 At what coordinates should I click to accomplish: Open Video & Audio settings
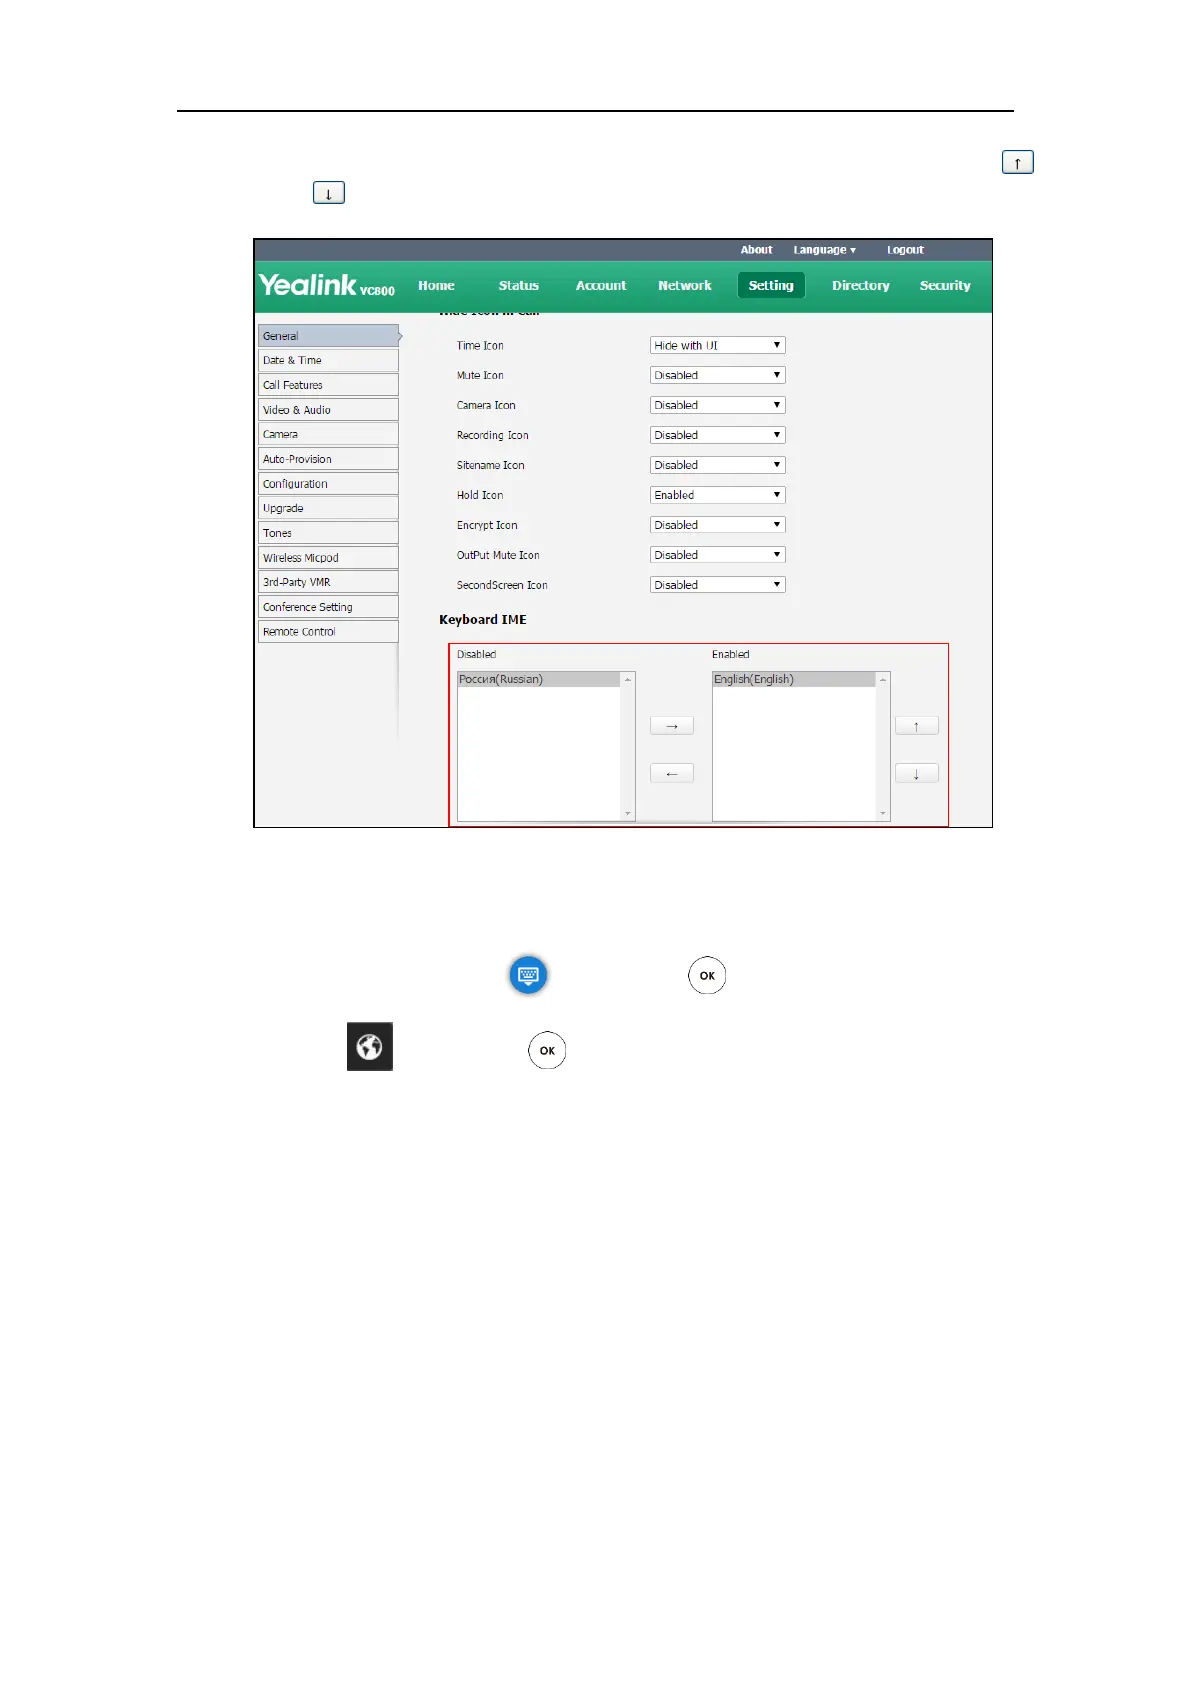(x=328, y=410)
